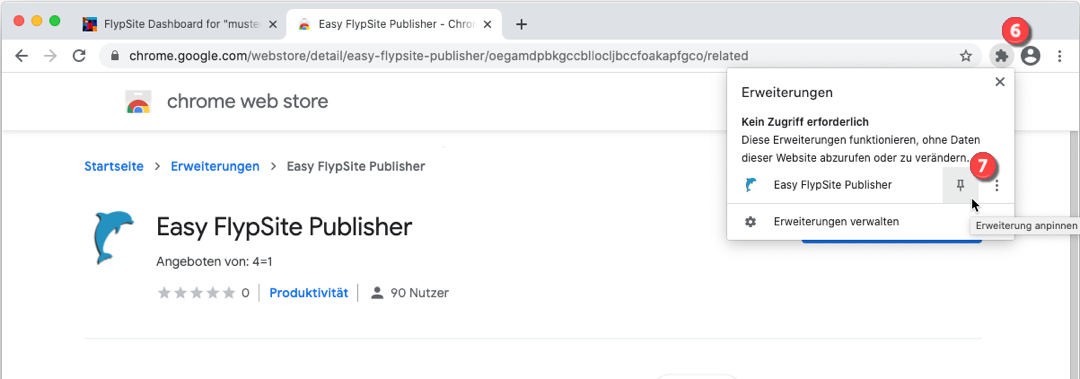1080x379 pixels.
Task: Open Chrome's three-dot main menu
Action: [x=1060, y=56]
